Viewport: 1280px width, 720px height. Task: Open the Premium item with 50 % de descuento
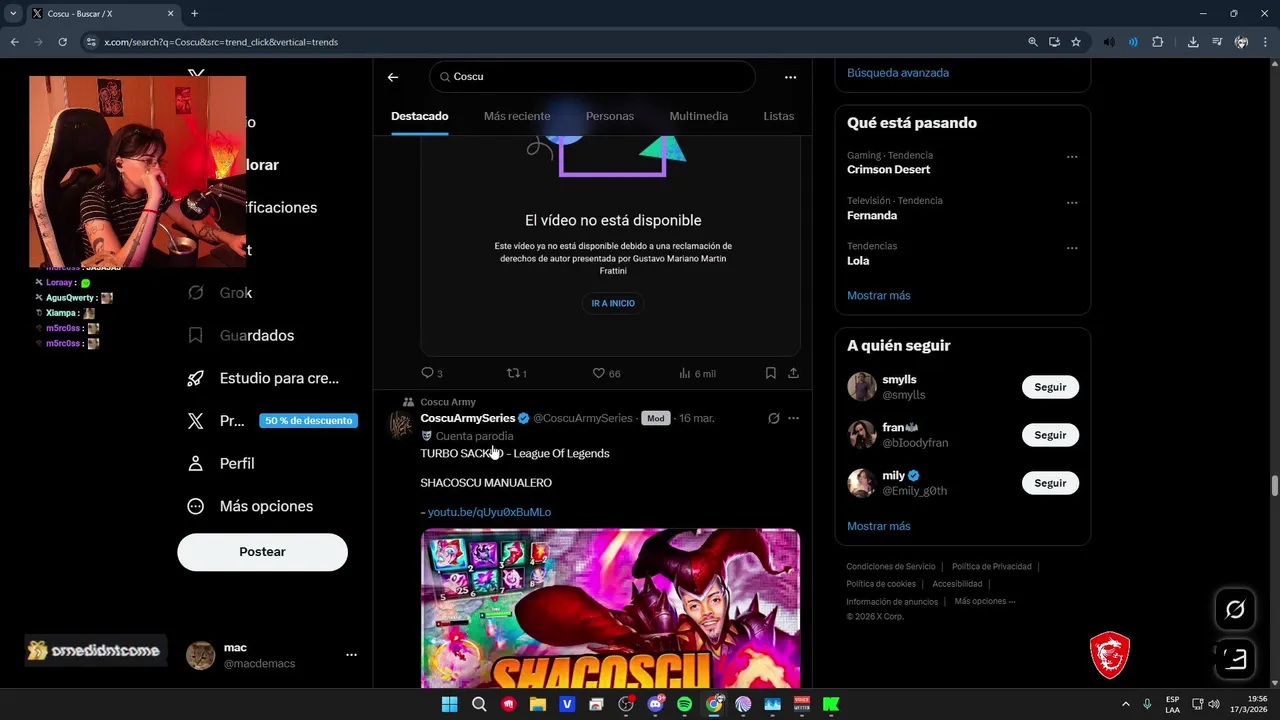(x=271, y=421)
